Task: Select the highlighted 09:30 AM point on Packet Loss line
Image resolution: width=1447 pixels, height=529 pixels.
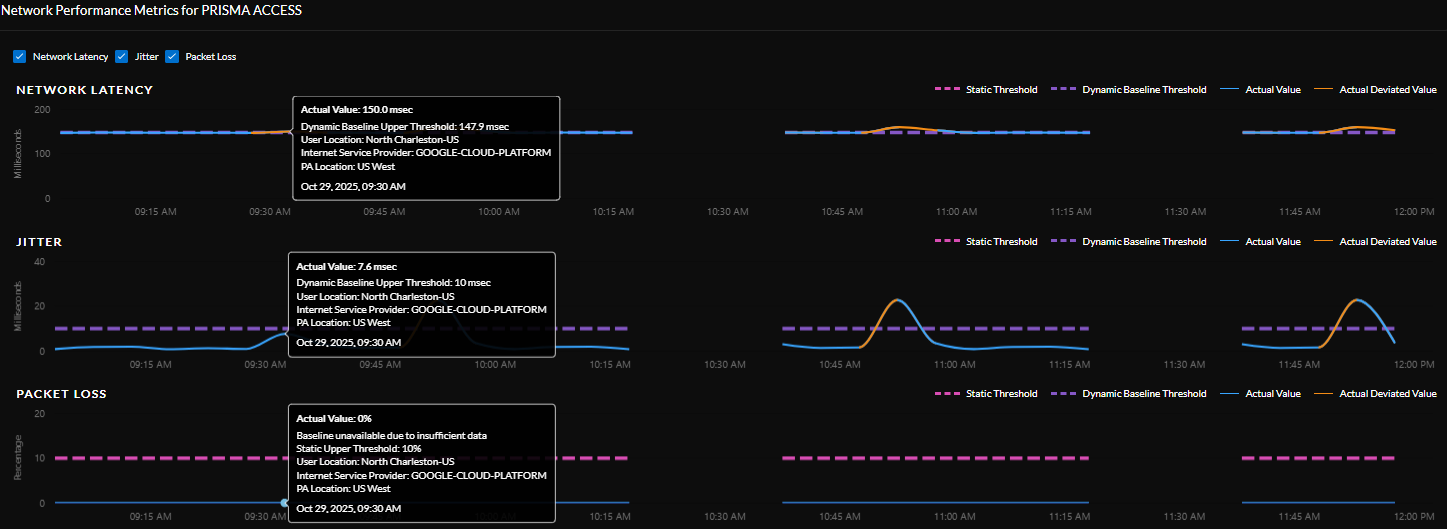Action: tap(285, 502)
